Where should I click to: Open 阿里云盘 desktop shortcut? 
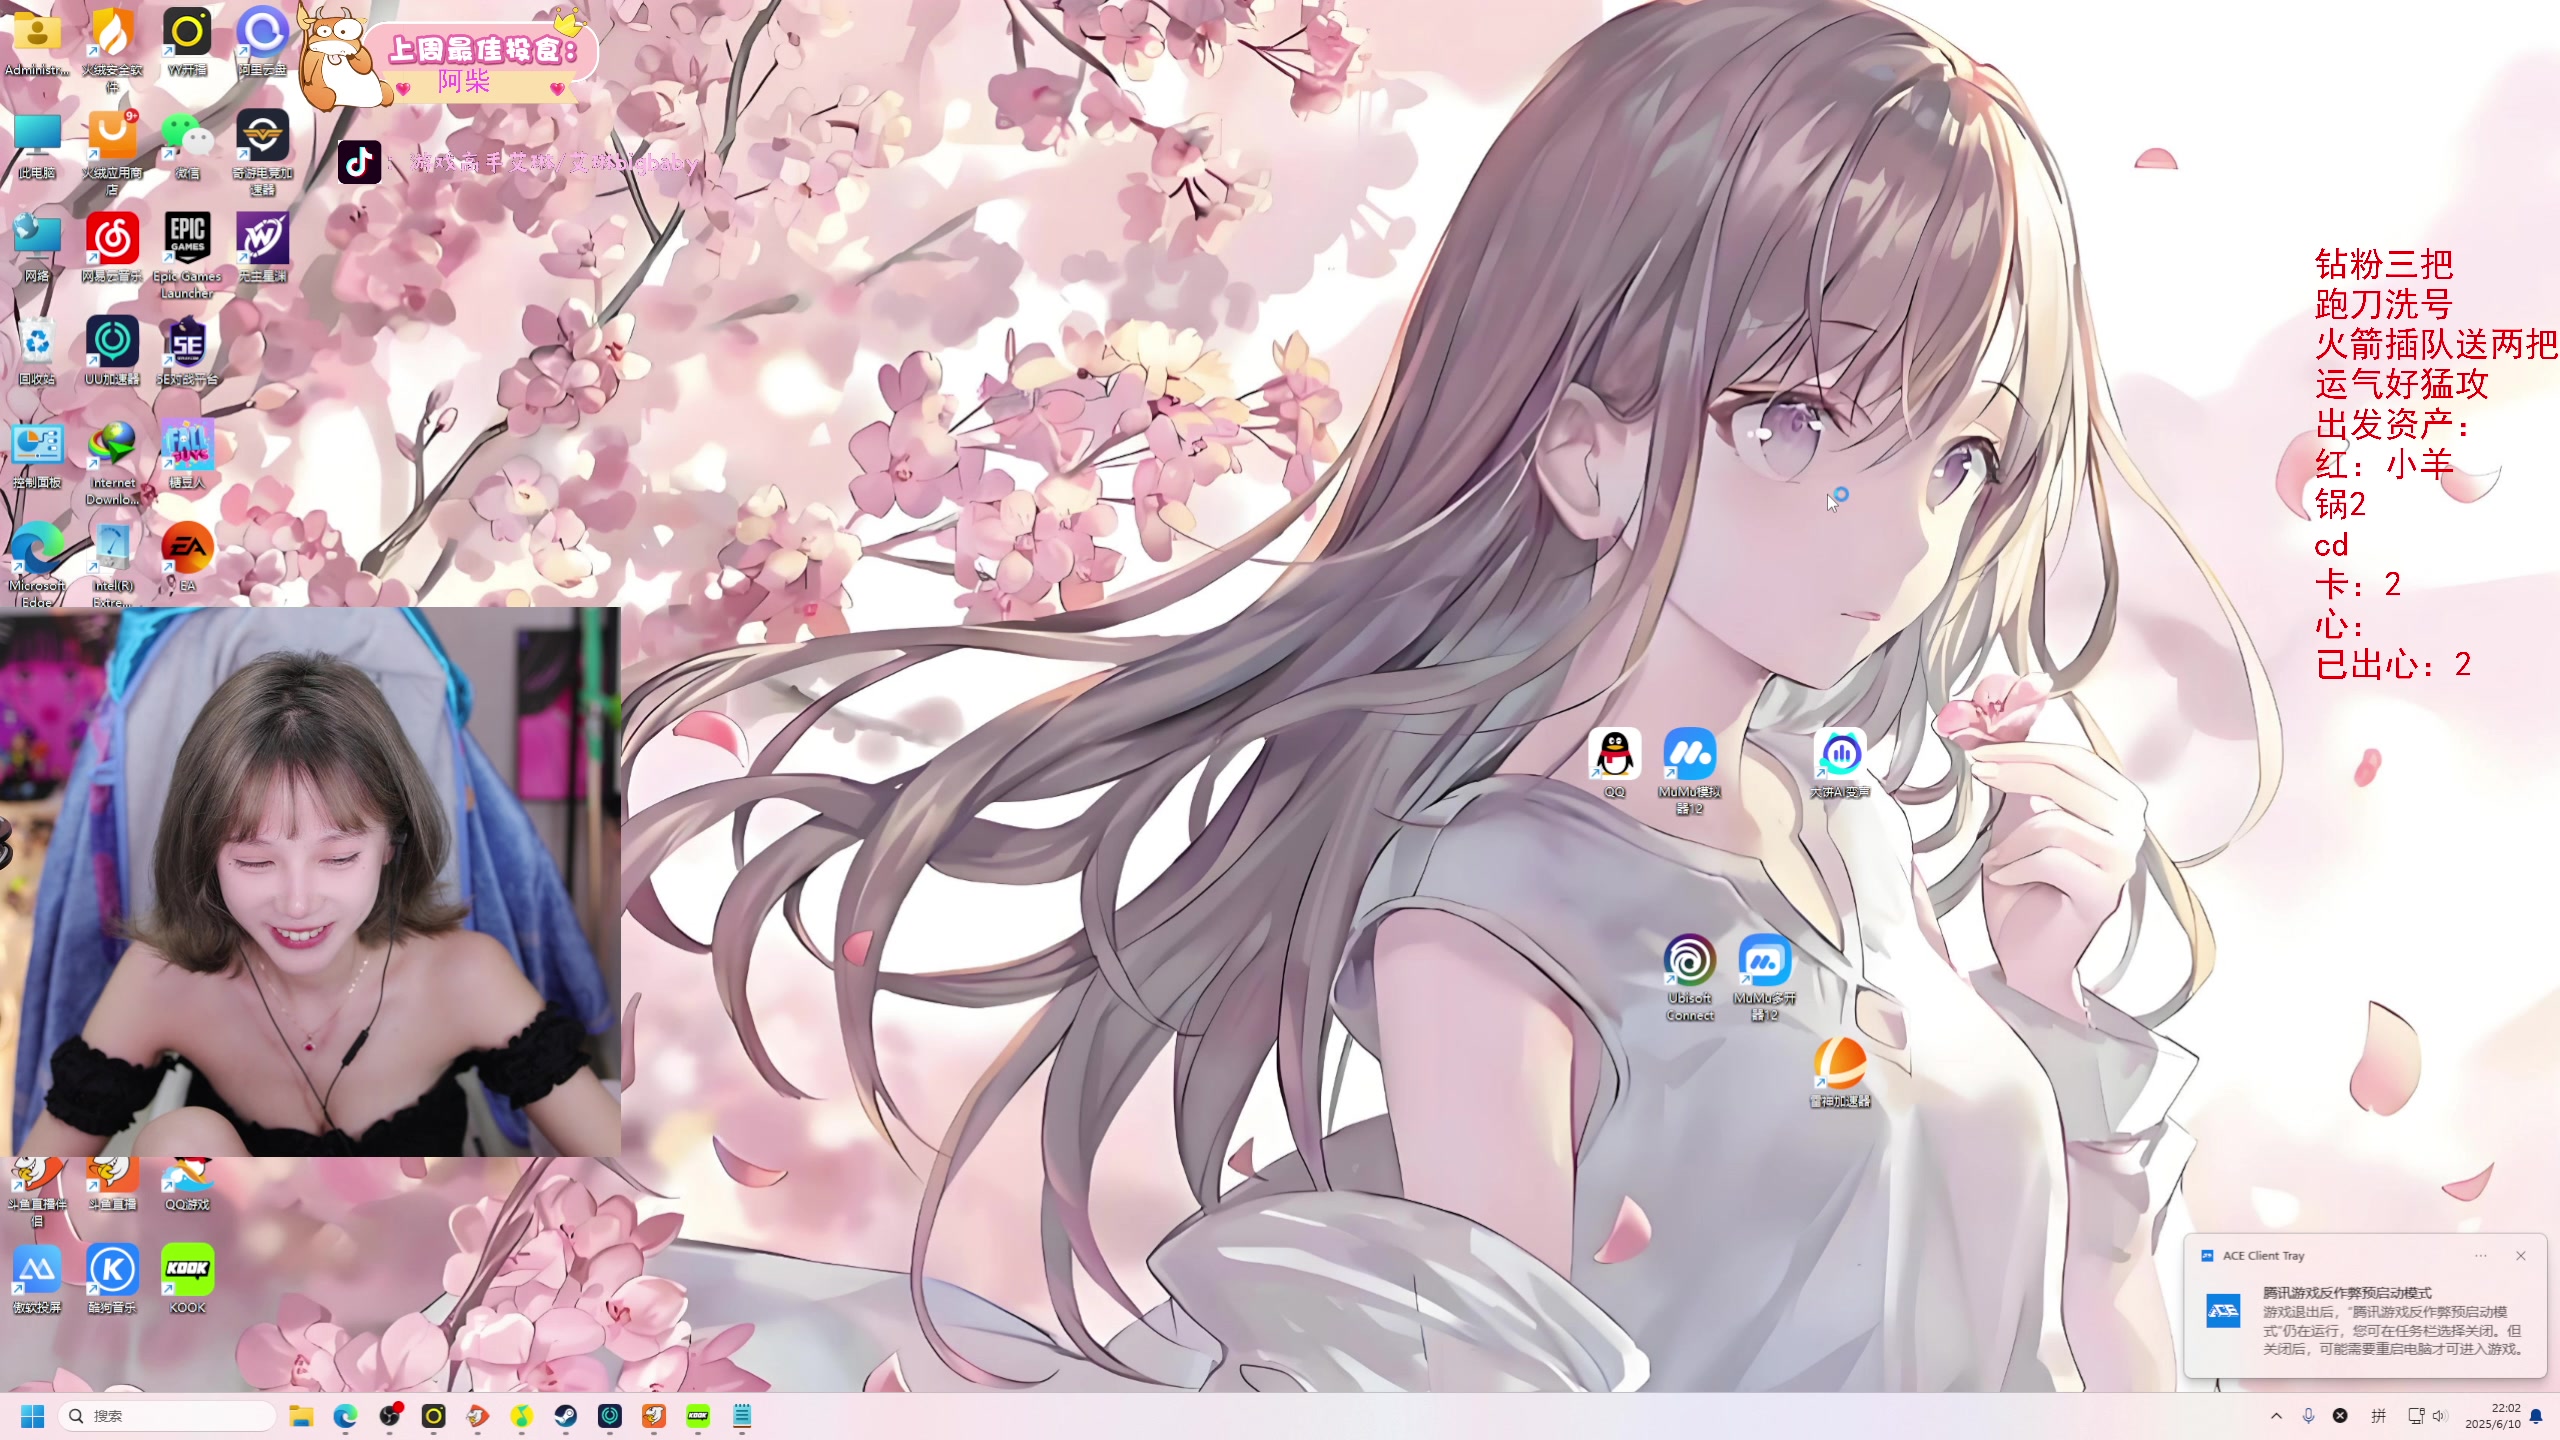tap(262, 42)
